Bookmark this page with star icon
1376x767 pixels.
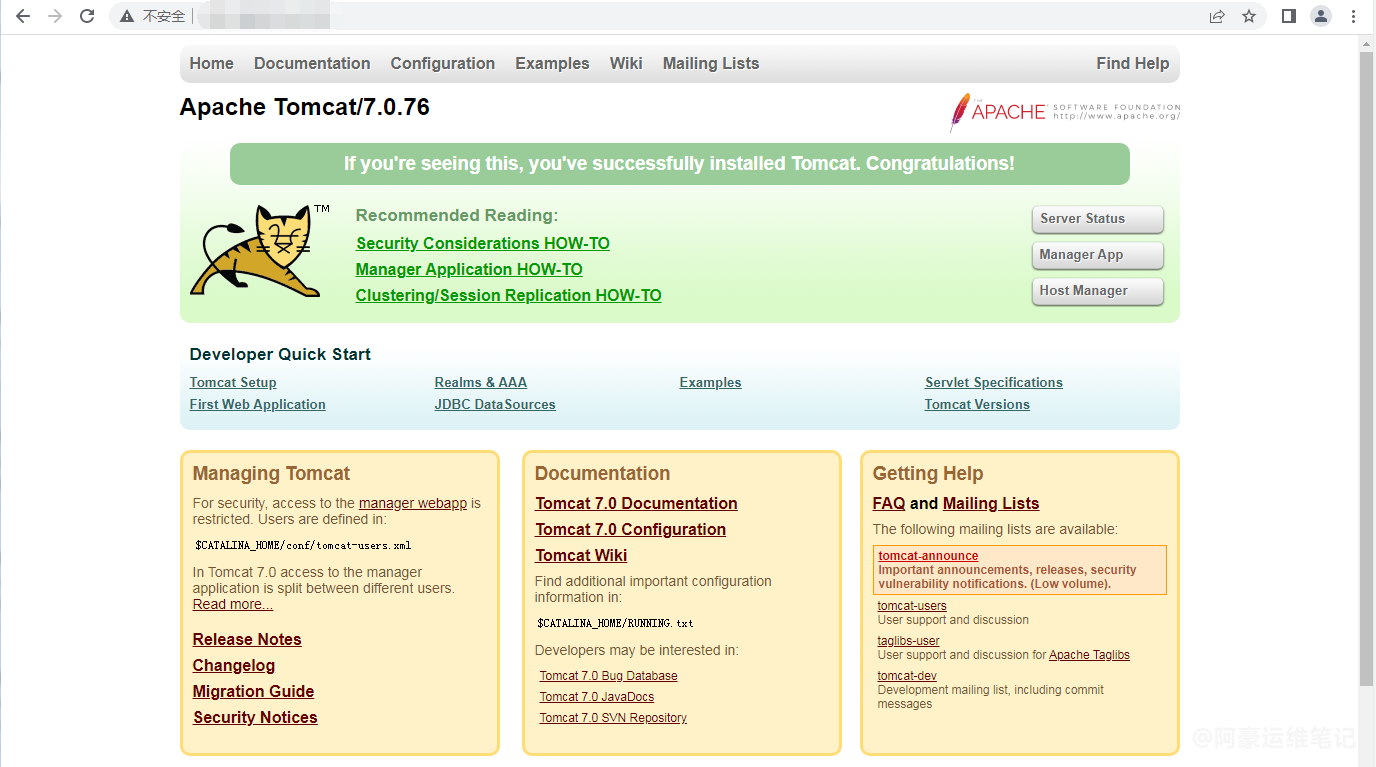[1249, 16]
